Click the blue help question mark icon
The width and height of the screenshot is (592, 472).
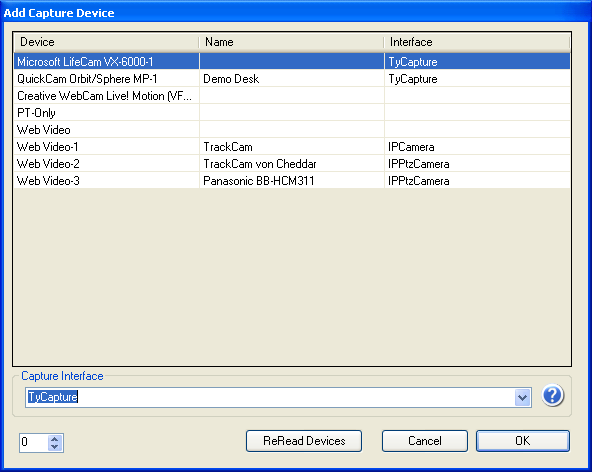point(552,396)
